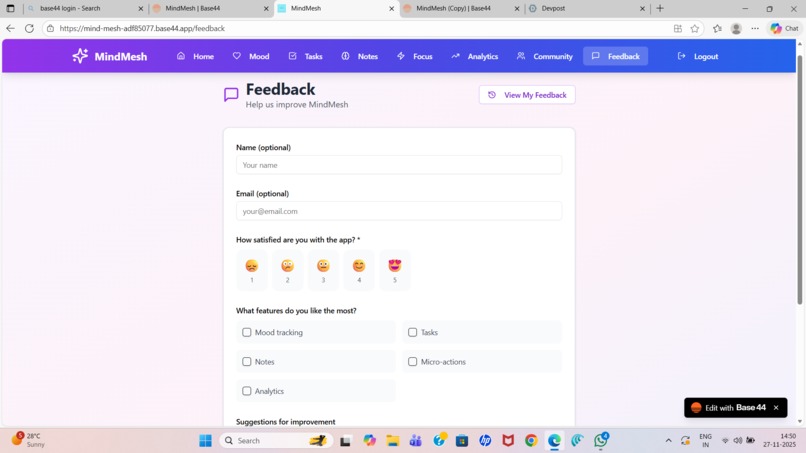Open WhatsApp from taskbar
Screen dimensions: 806x453
point(600,441)
